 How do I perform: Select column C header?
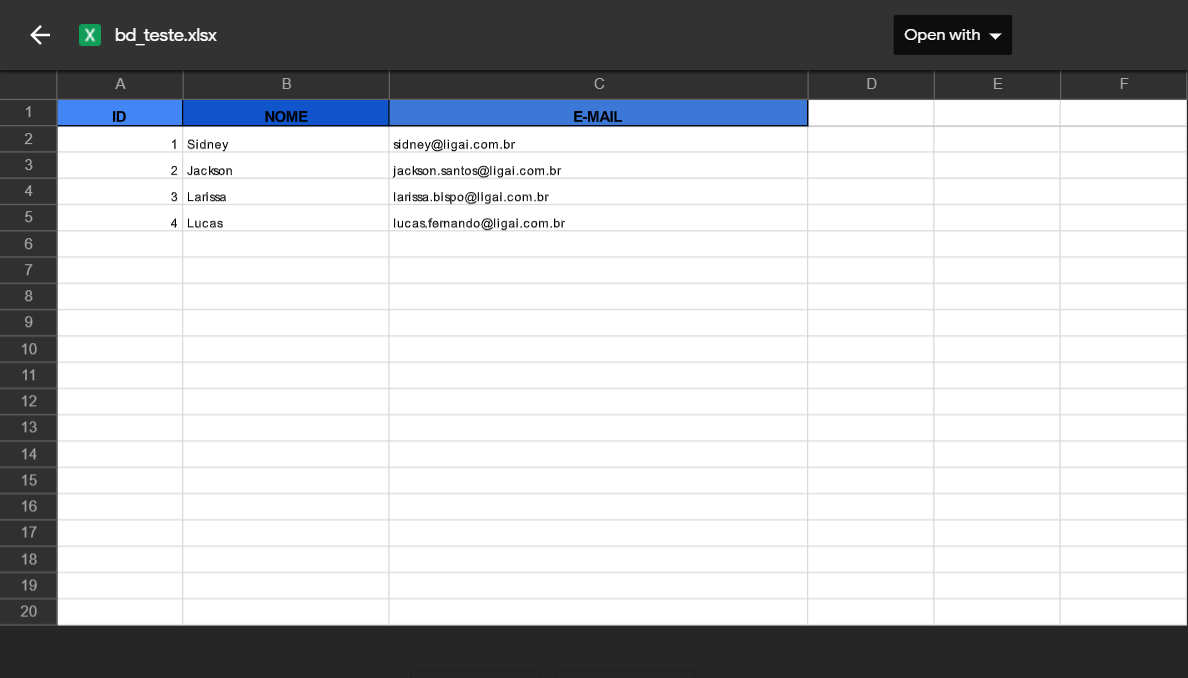[x=599, y=84]
